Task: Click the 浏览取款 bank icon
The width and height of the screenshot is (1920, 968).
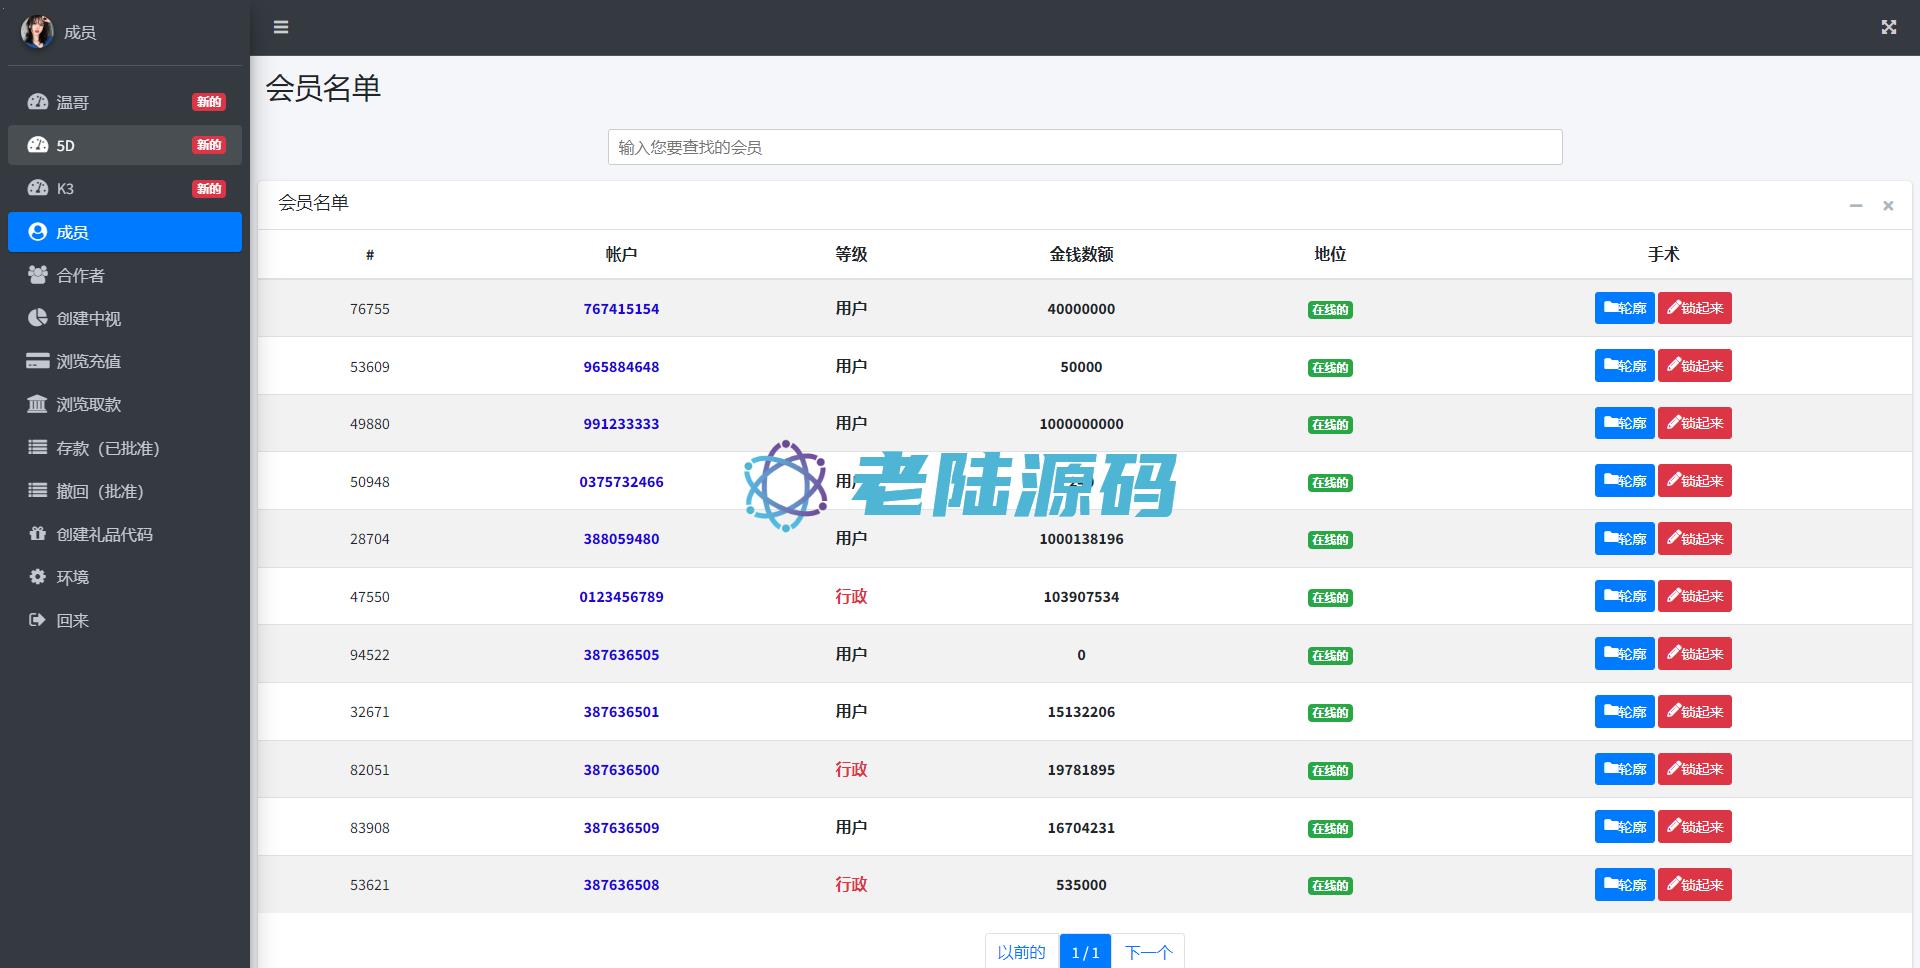Action: coord(38,404)
